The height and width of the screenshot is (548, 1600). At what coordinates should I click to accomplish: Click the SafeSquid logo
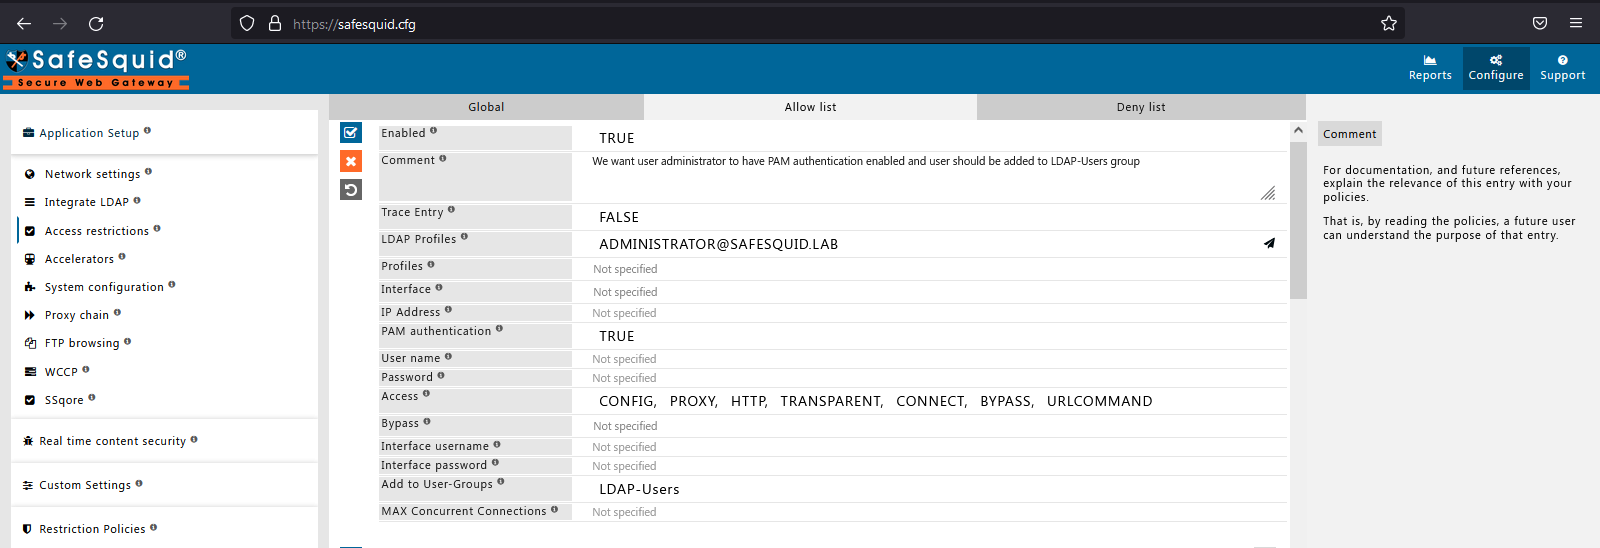coord(97,68)
